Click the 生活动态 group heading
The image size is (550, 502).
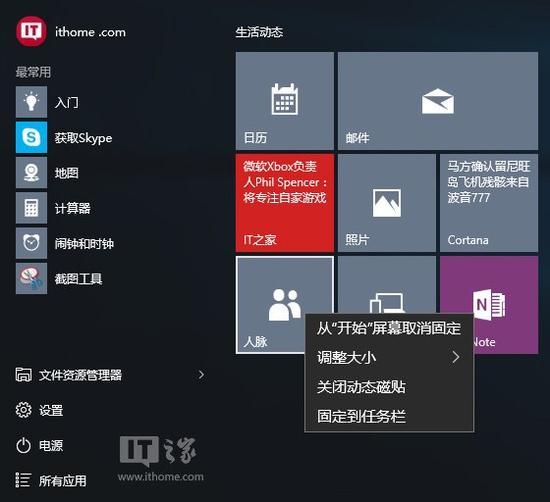tap(259, 32)
